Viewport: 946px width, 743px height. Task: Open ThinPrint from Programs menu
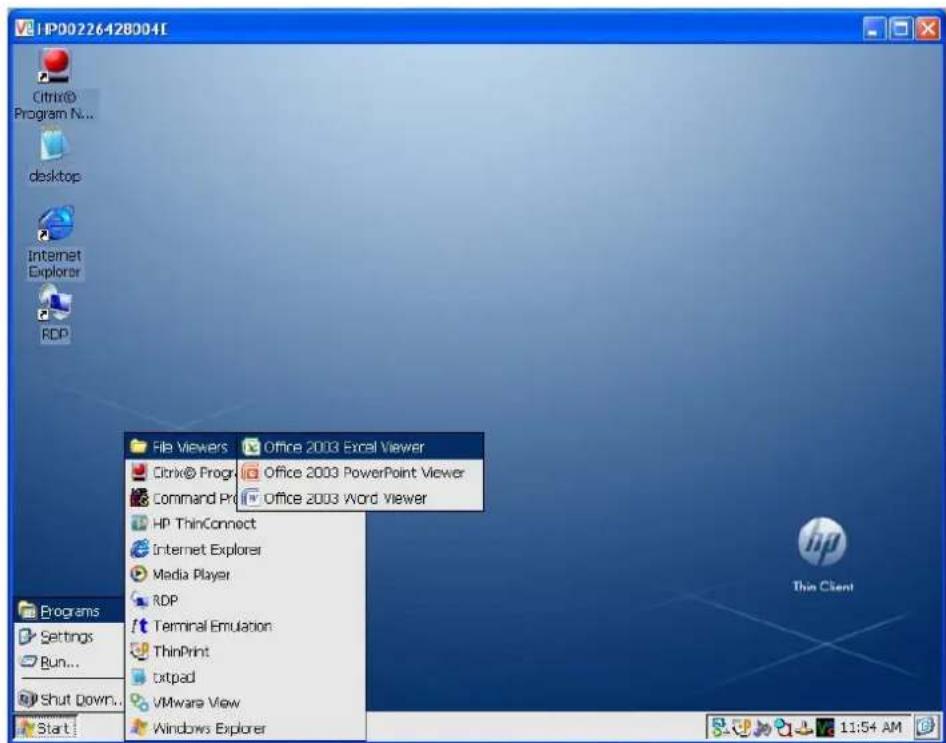244,651
